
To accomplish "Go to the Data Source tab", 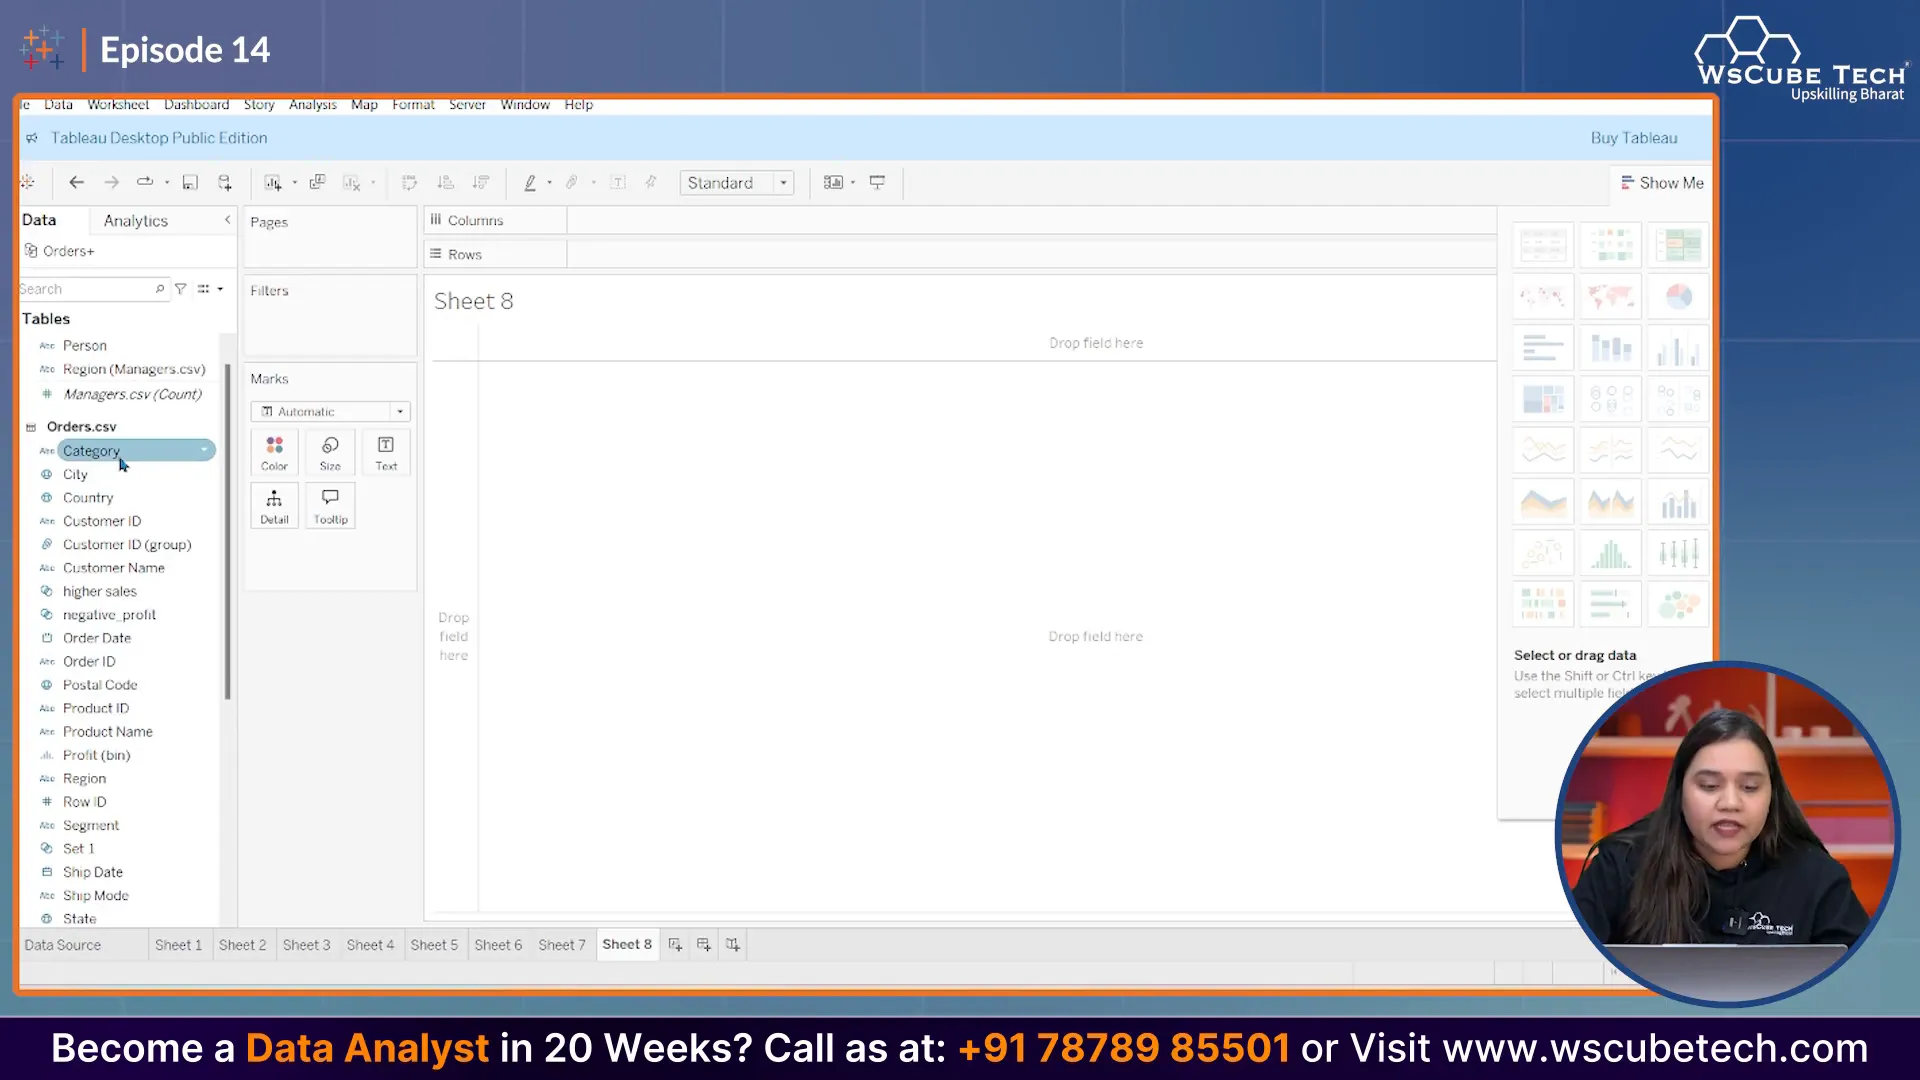I will (x=63, y=945).
